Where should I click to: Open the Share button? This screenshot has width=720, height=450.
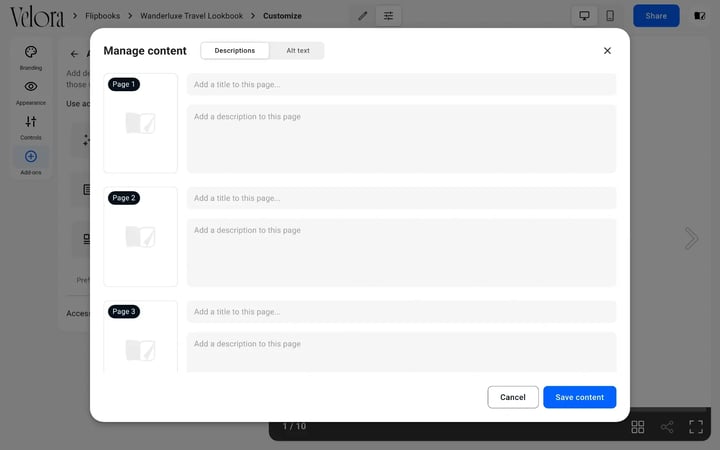click(x=656, y=16)
